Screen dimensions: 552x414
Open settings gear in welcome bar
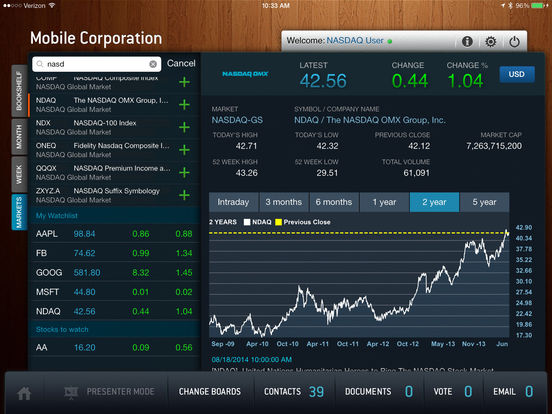coord(490,42)
